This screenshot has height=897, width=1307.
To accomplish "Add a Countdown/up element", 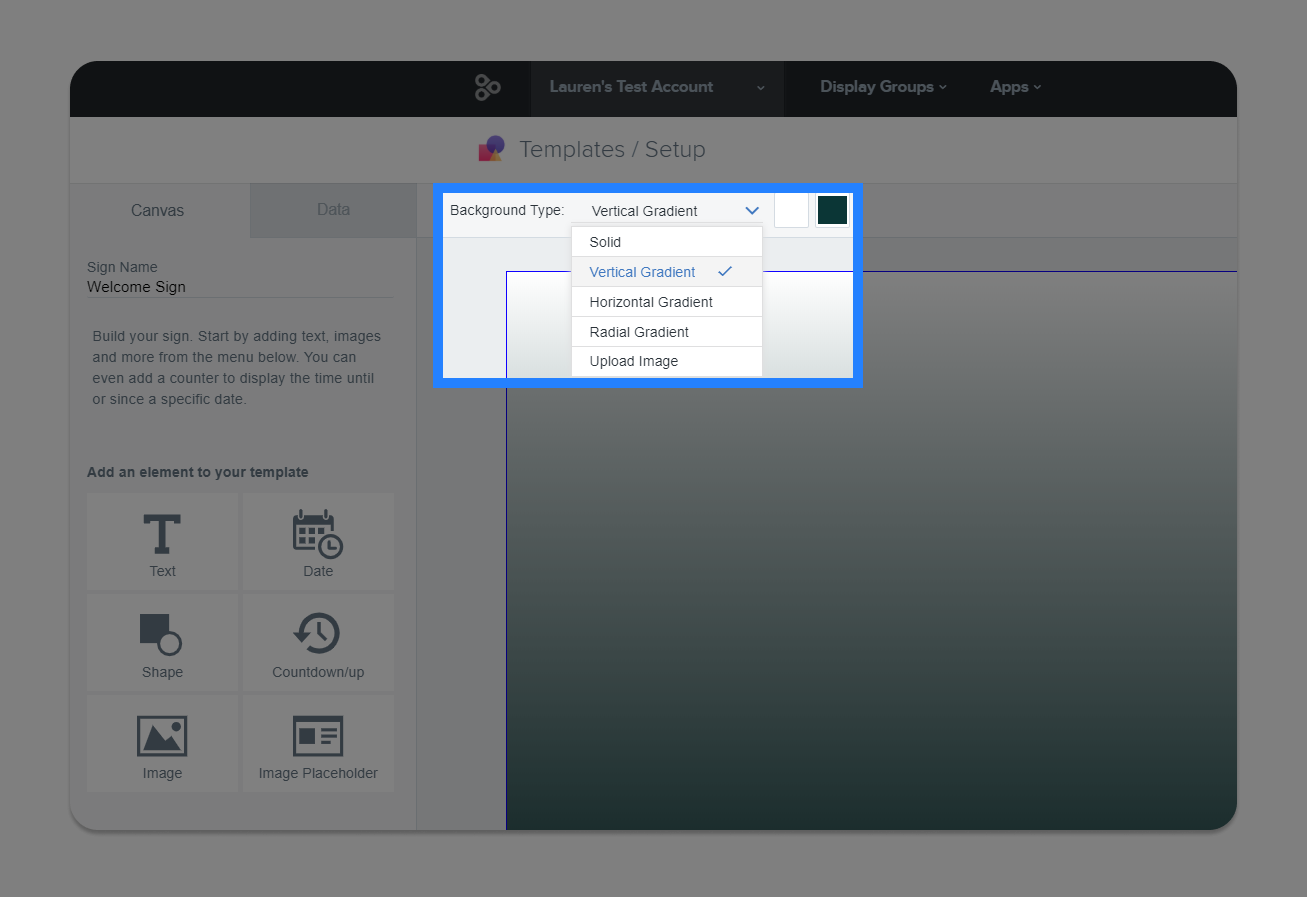I will point(317,642).
